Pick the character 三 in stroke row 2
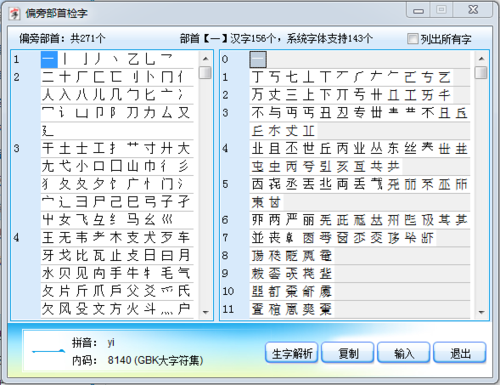 click(x=292, y=95)
